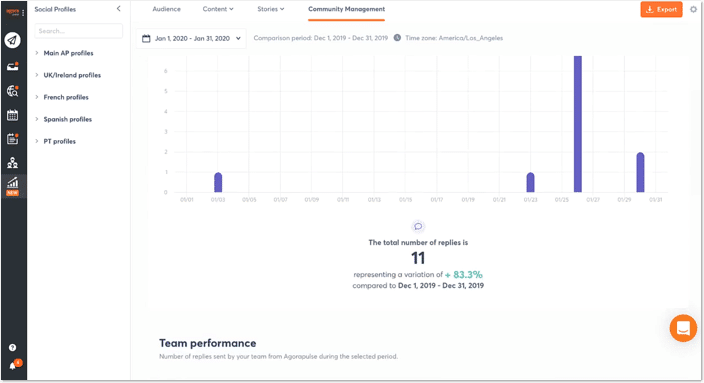This screenshot has width=704, height=383.
Task: Open the Content tab dropdown
Action: [x=218, y=9]
